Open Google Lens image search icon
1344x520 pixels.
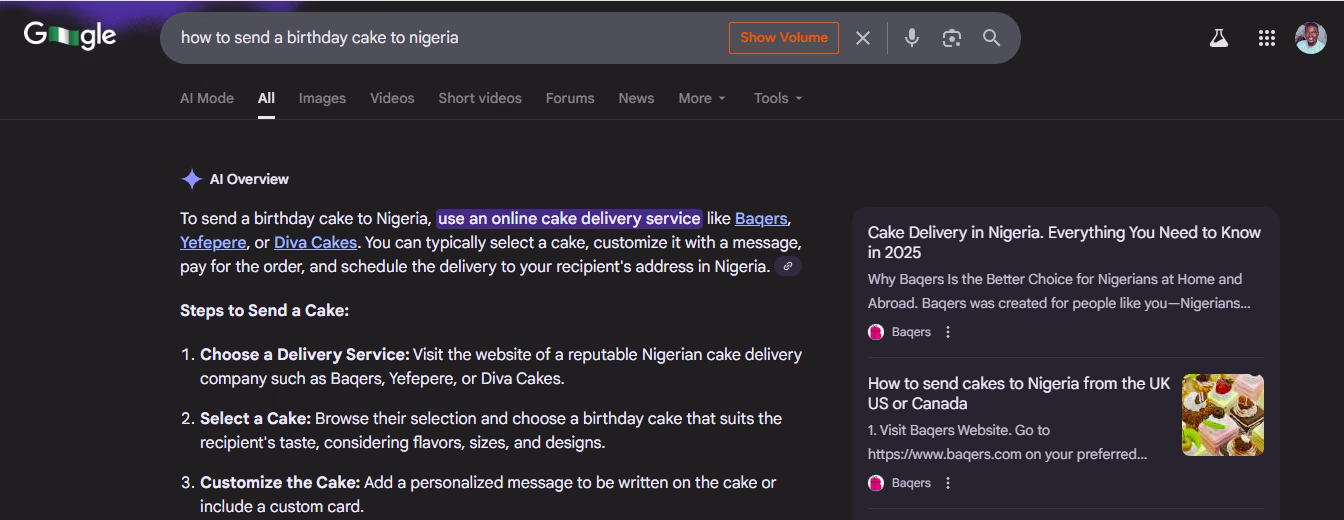(x=951, y=38)
